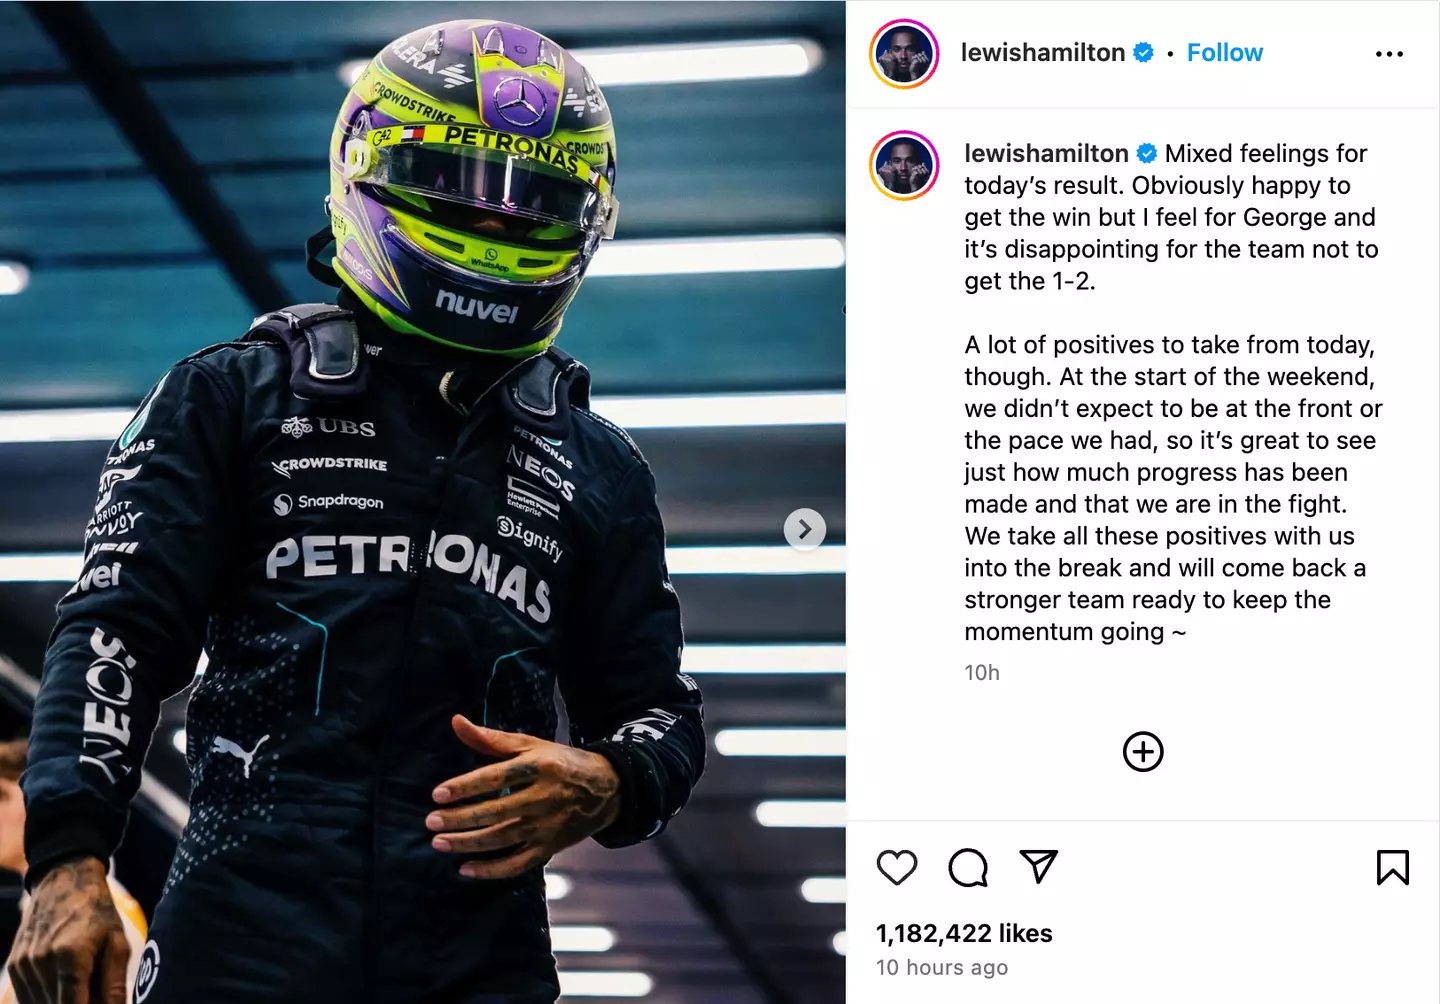The width and height of the screenshot is (1440, 1004).
Task: Open lewishamilton profile from the header username
Action: coord(1042,53)
